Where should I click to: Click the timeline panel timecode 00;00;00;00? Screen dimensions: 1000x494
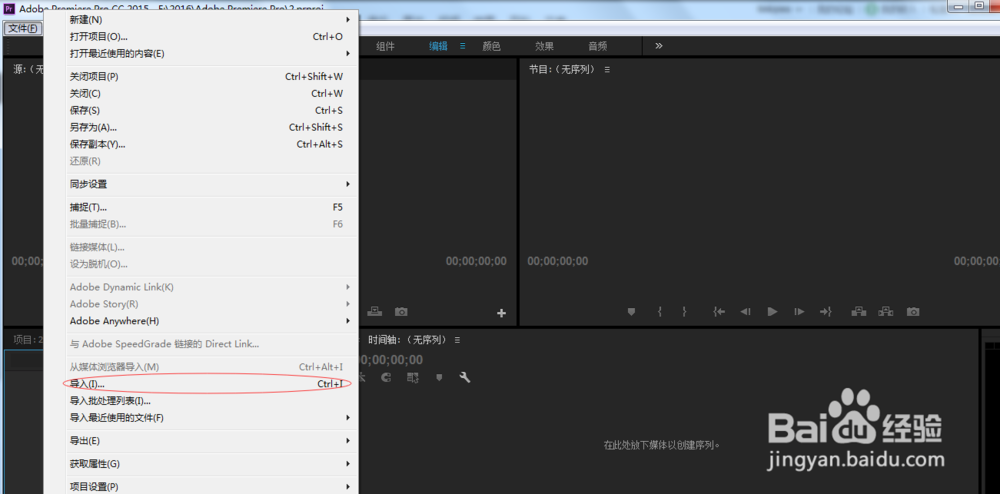[x=391, y=360]
